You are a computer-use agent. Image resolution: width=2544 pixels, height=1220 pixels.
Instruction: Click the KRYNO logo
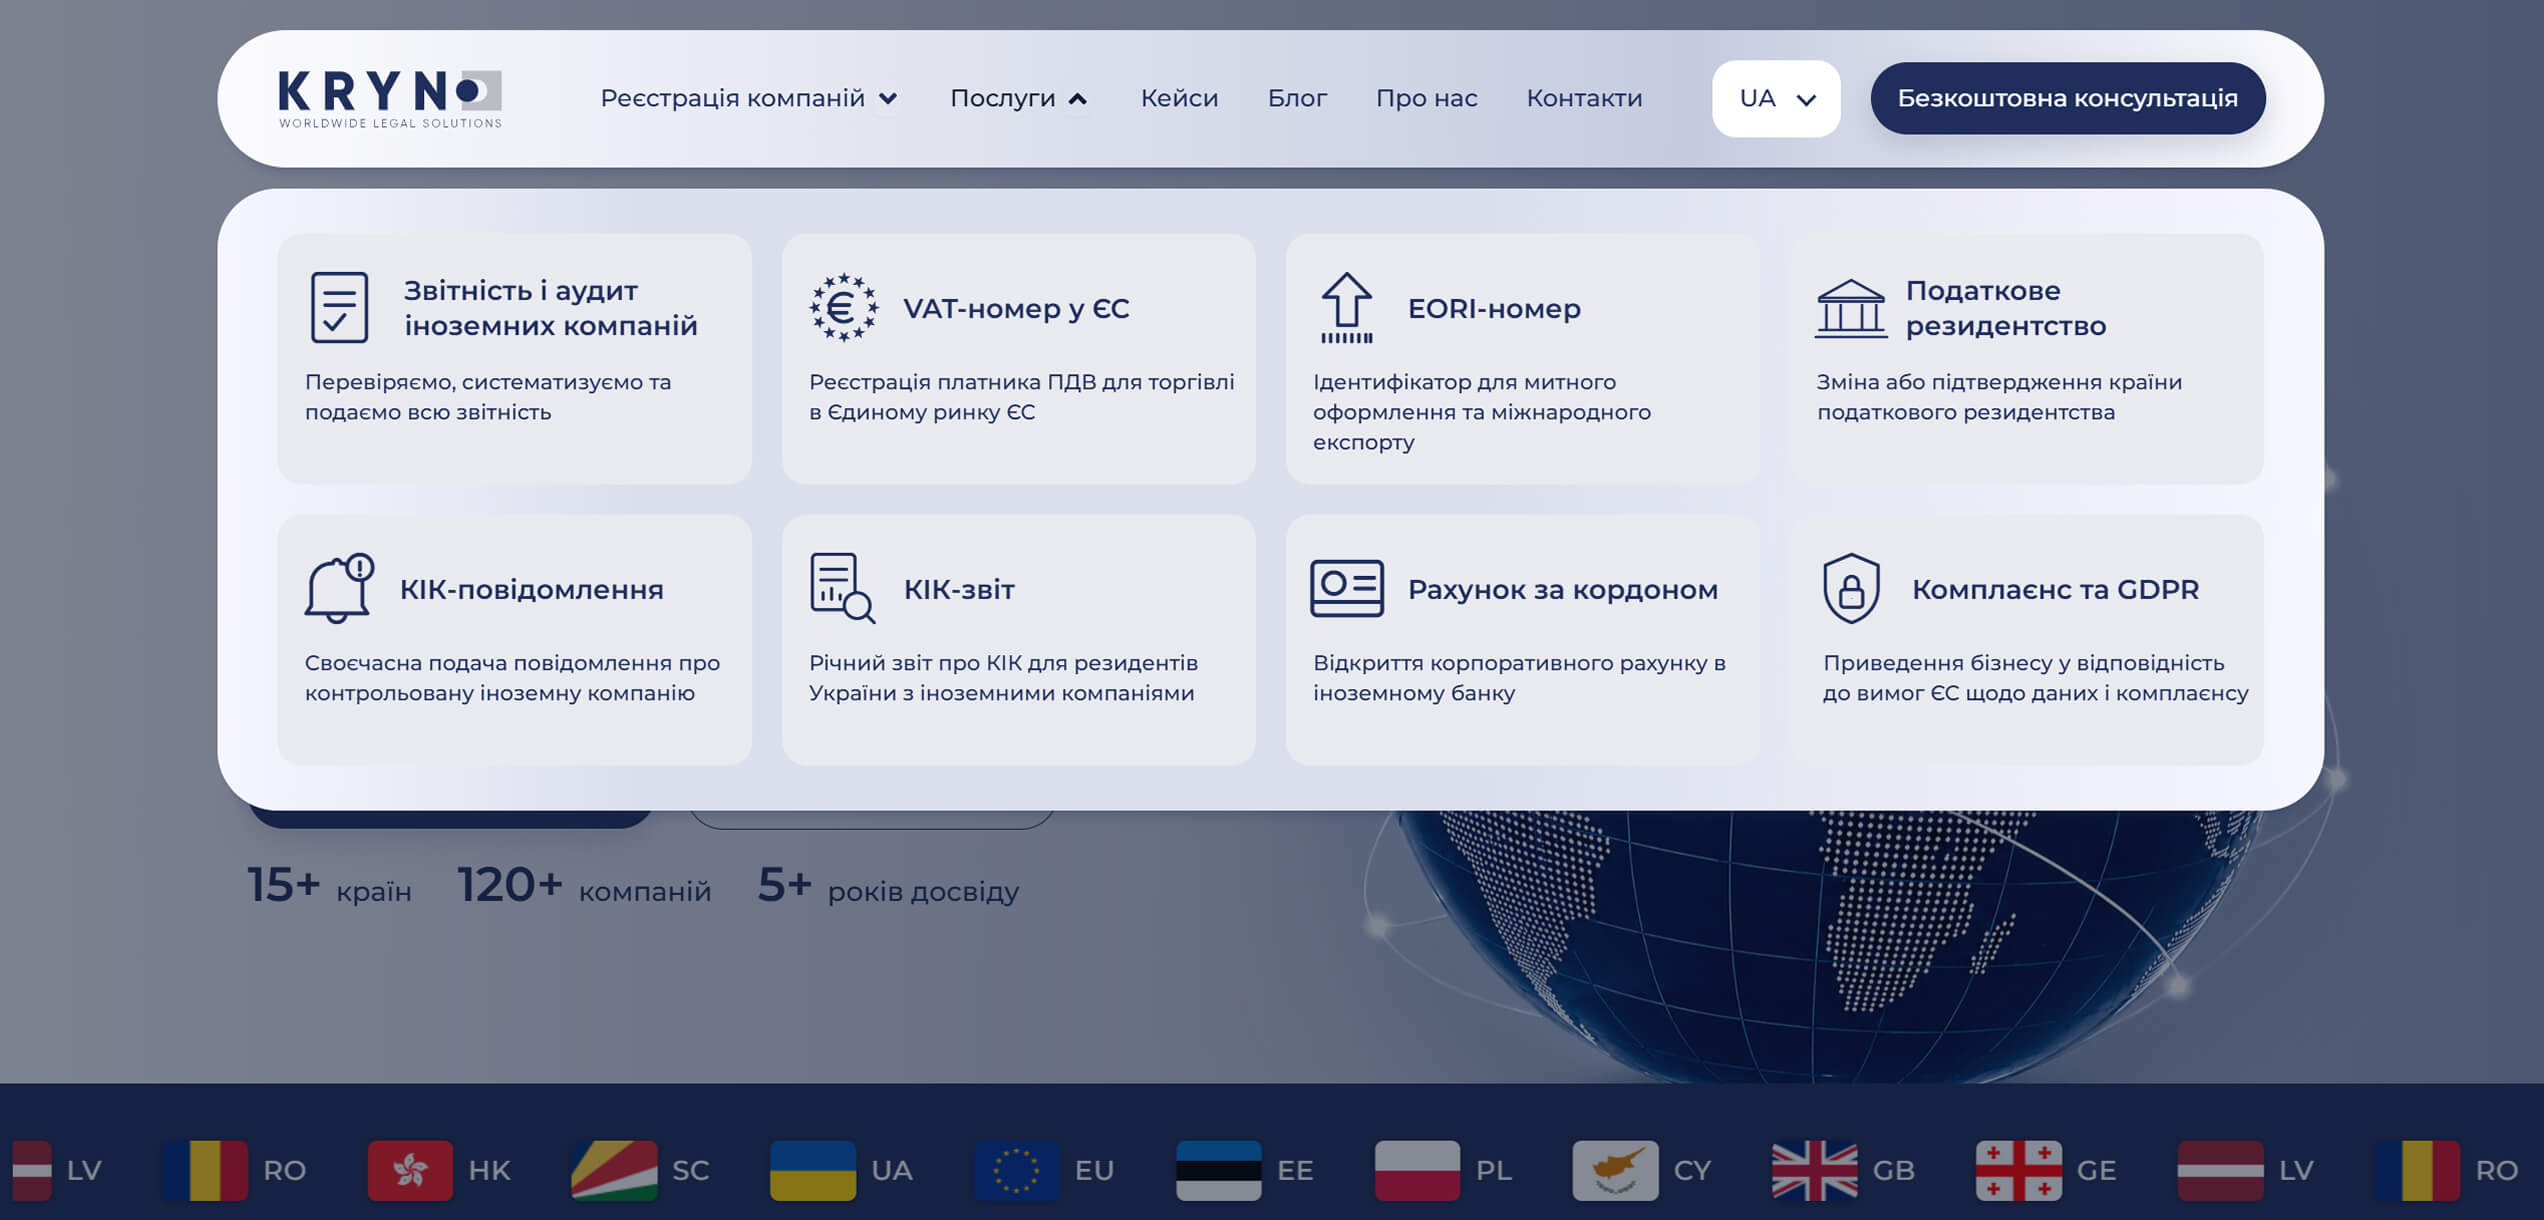tap(390, 99)
